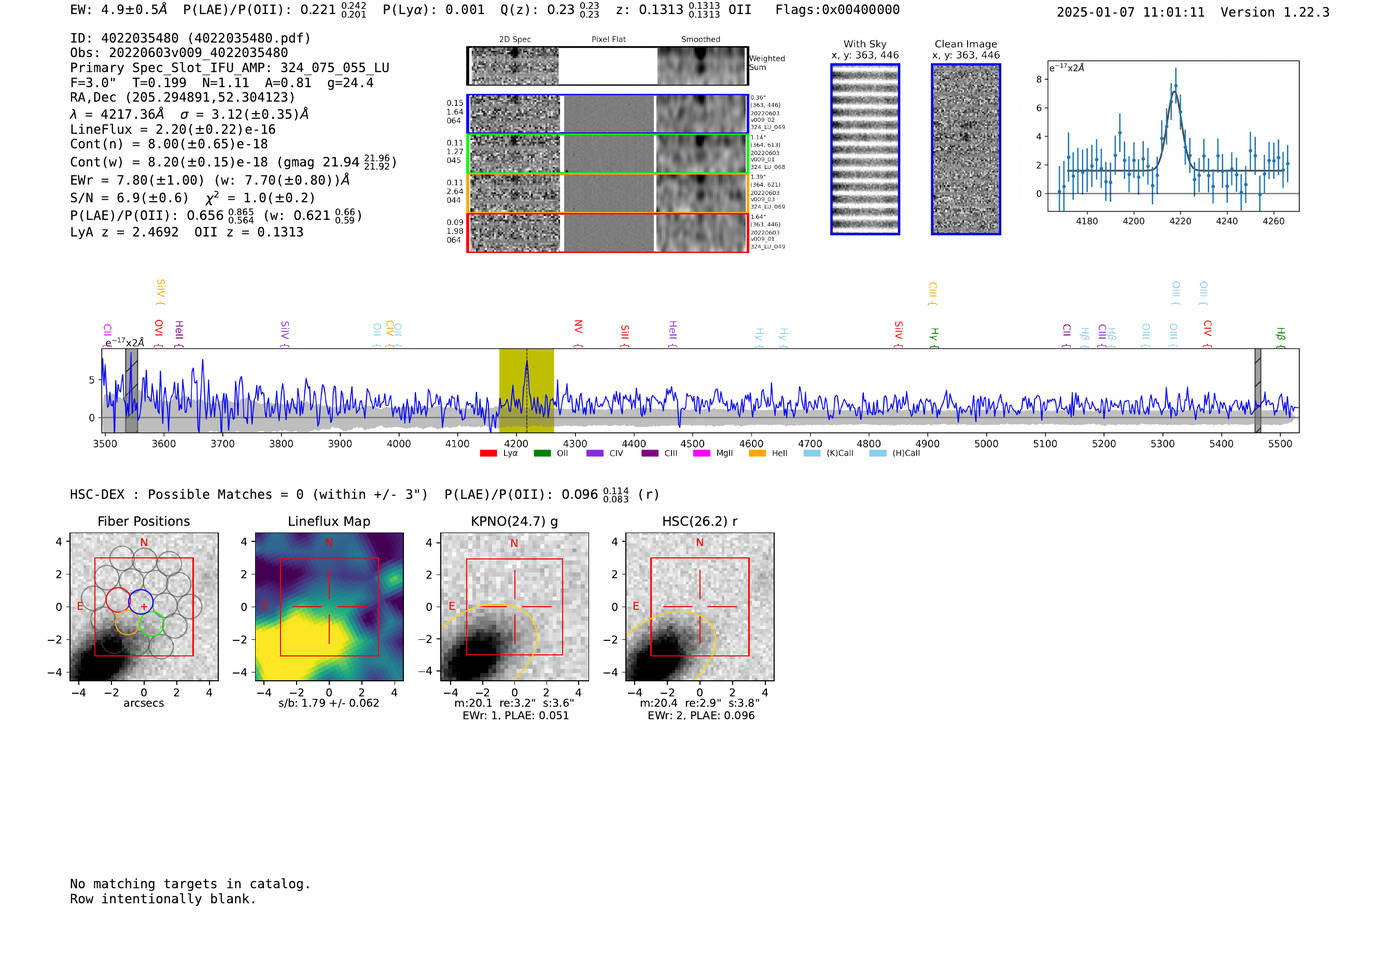Screen dimensions: 1400x953
Task: Click the yellow highlighted region in the spectrum
Action: [526, 390]
